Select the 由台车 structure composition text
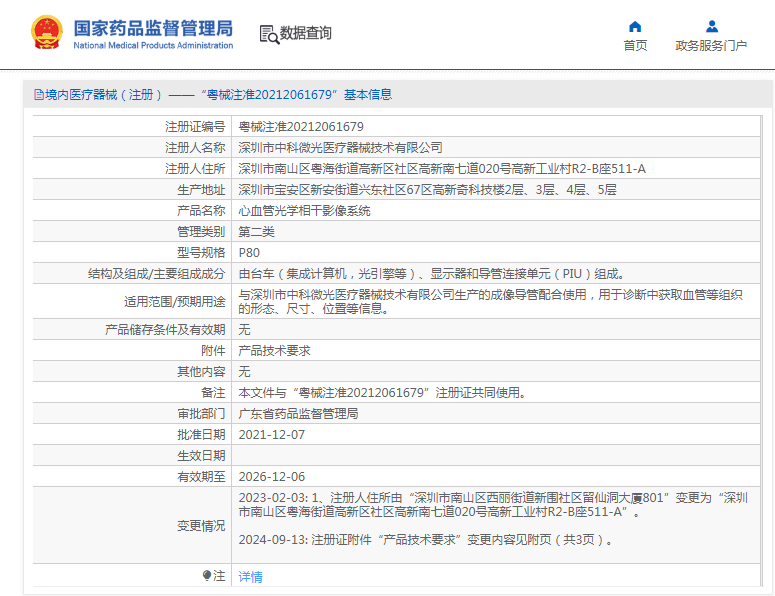The height and width of the screenshot is (596, 775). pos(431,273)
